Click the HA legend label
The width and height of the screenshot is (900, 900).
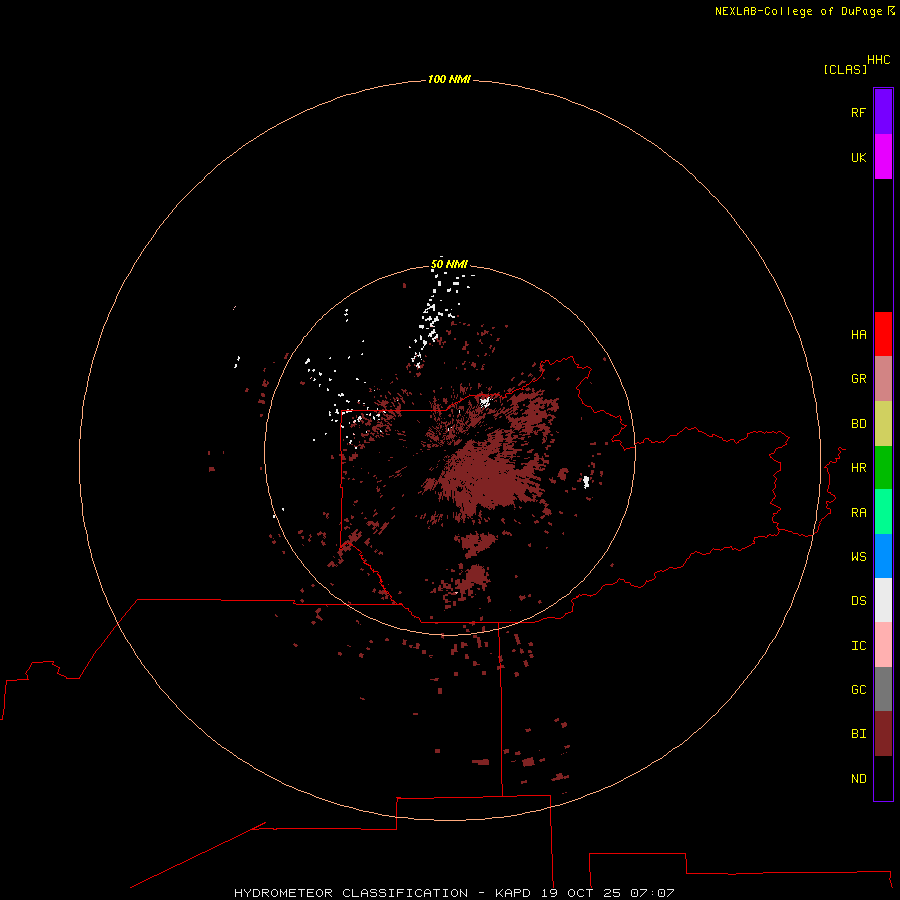(858, 335)
